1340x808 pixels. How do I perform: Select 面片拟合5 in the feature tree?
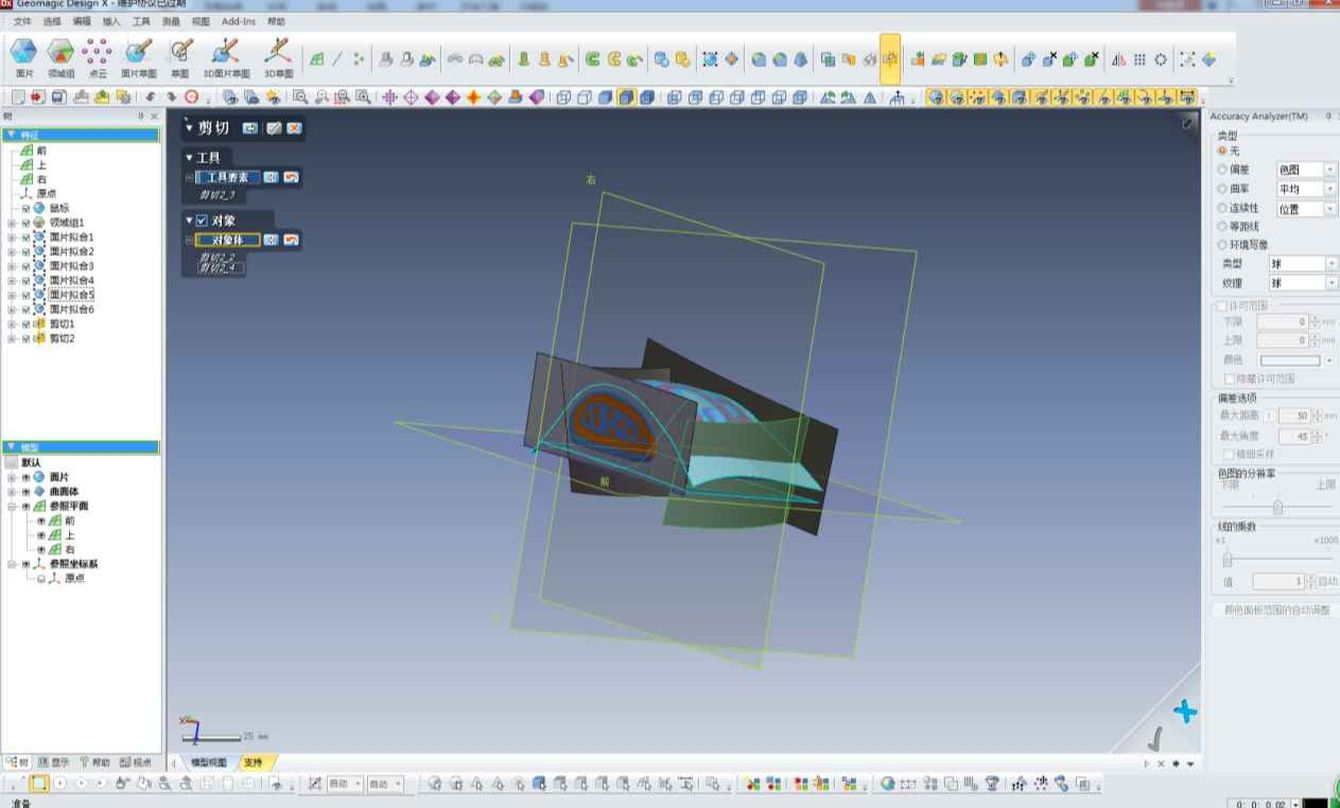coord(72,295)
